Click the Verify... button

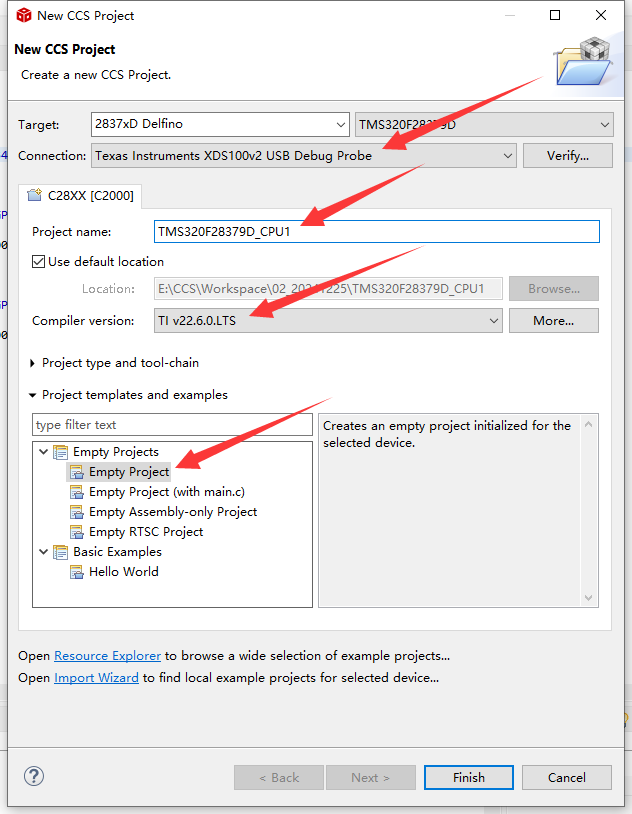point(568,156)
